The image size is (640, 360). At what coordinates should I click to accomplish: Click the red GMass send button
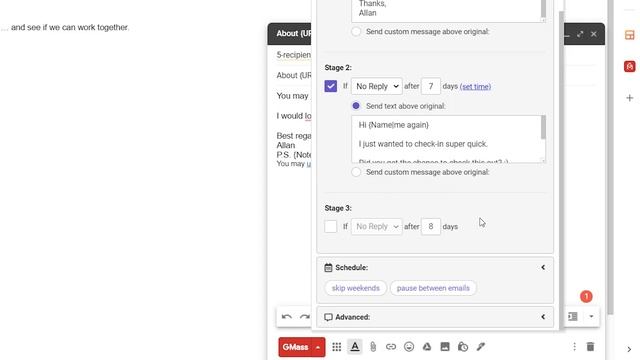click(295, 347)
